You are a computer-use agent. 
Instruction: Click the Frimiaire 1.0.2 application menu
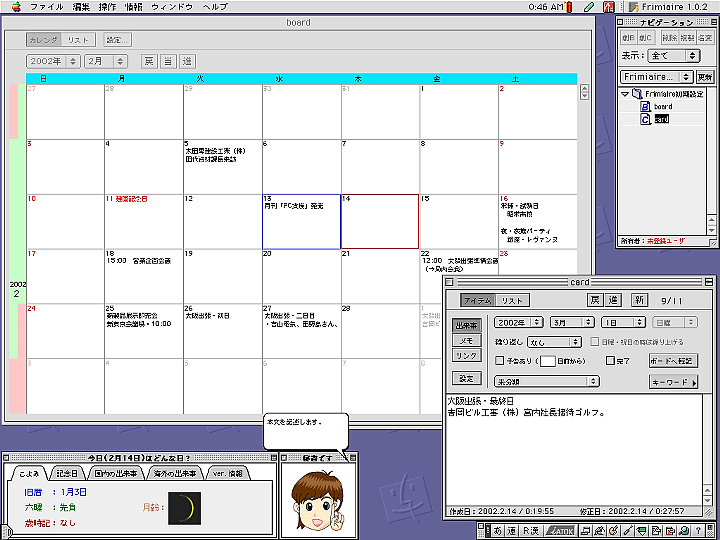(668, 7)
